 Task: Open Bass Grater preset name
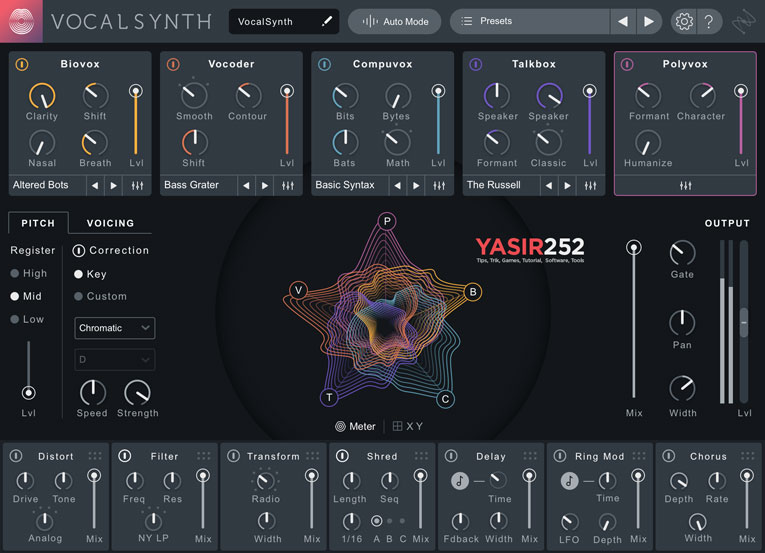click(x=191, y=185)
